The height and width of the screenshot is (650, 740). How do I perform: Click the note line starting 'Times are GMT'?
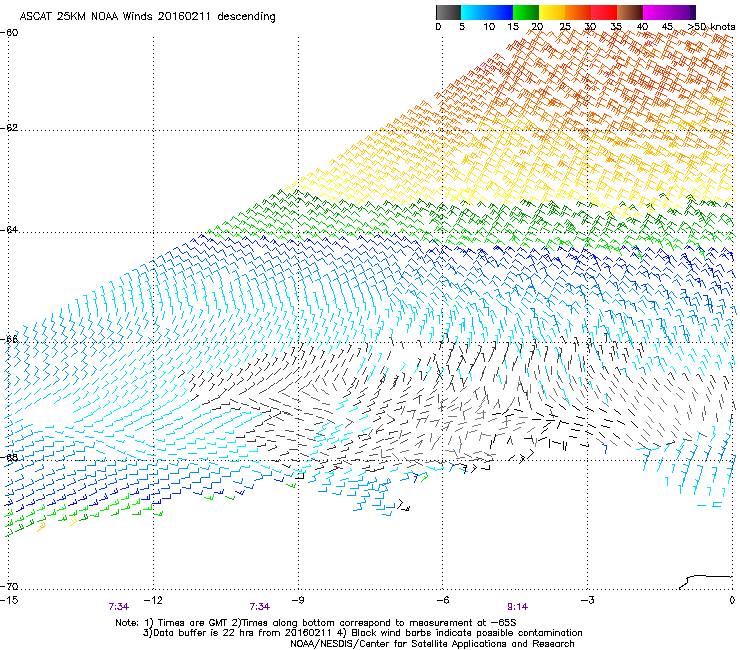[x=316, y=623]
